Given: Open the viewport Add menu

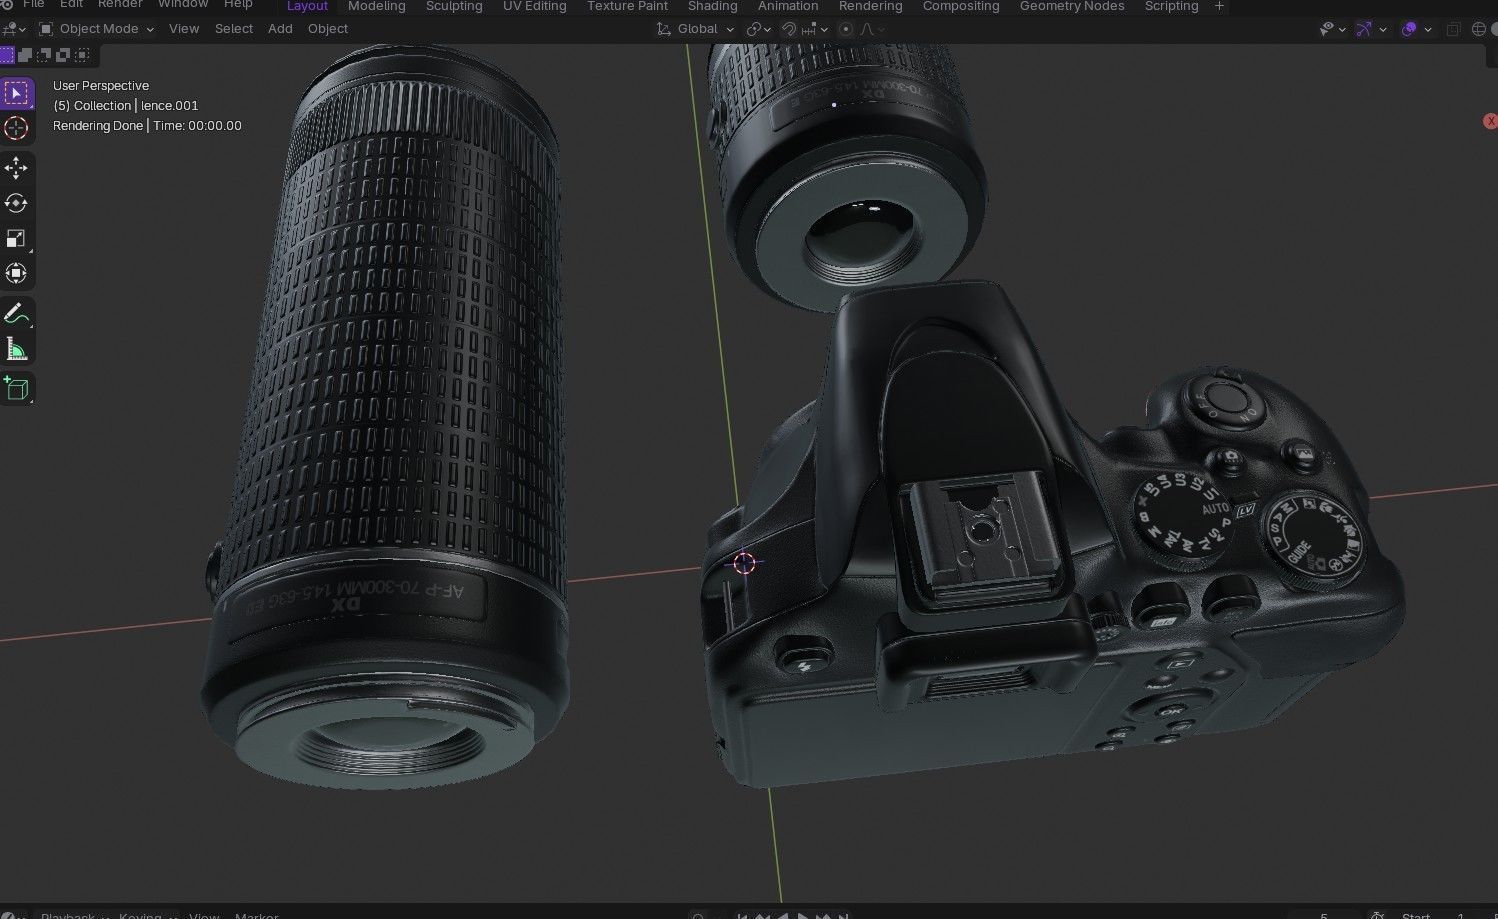Looking at the screenshot, I should click(x=280, y=29).
